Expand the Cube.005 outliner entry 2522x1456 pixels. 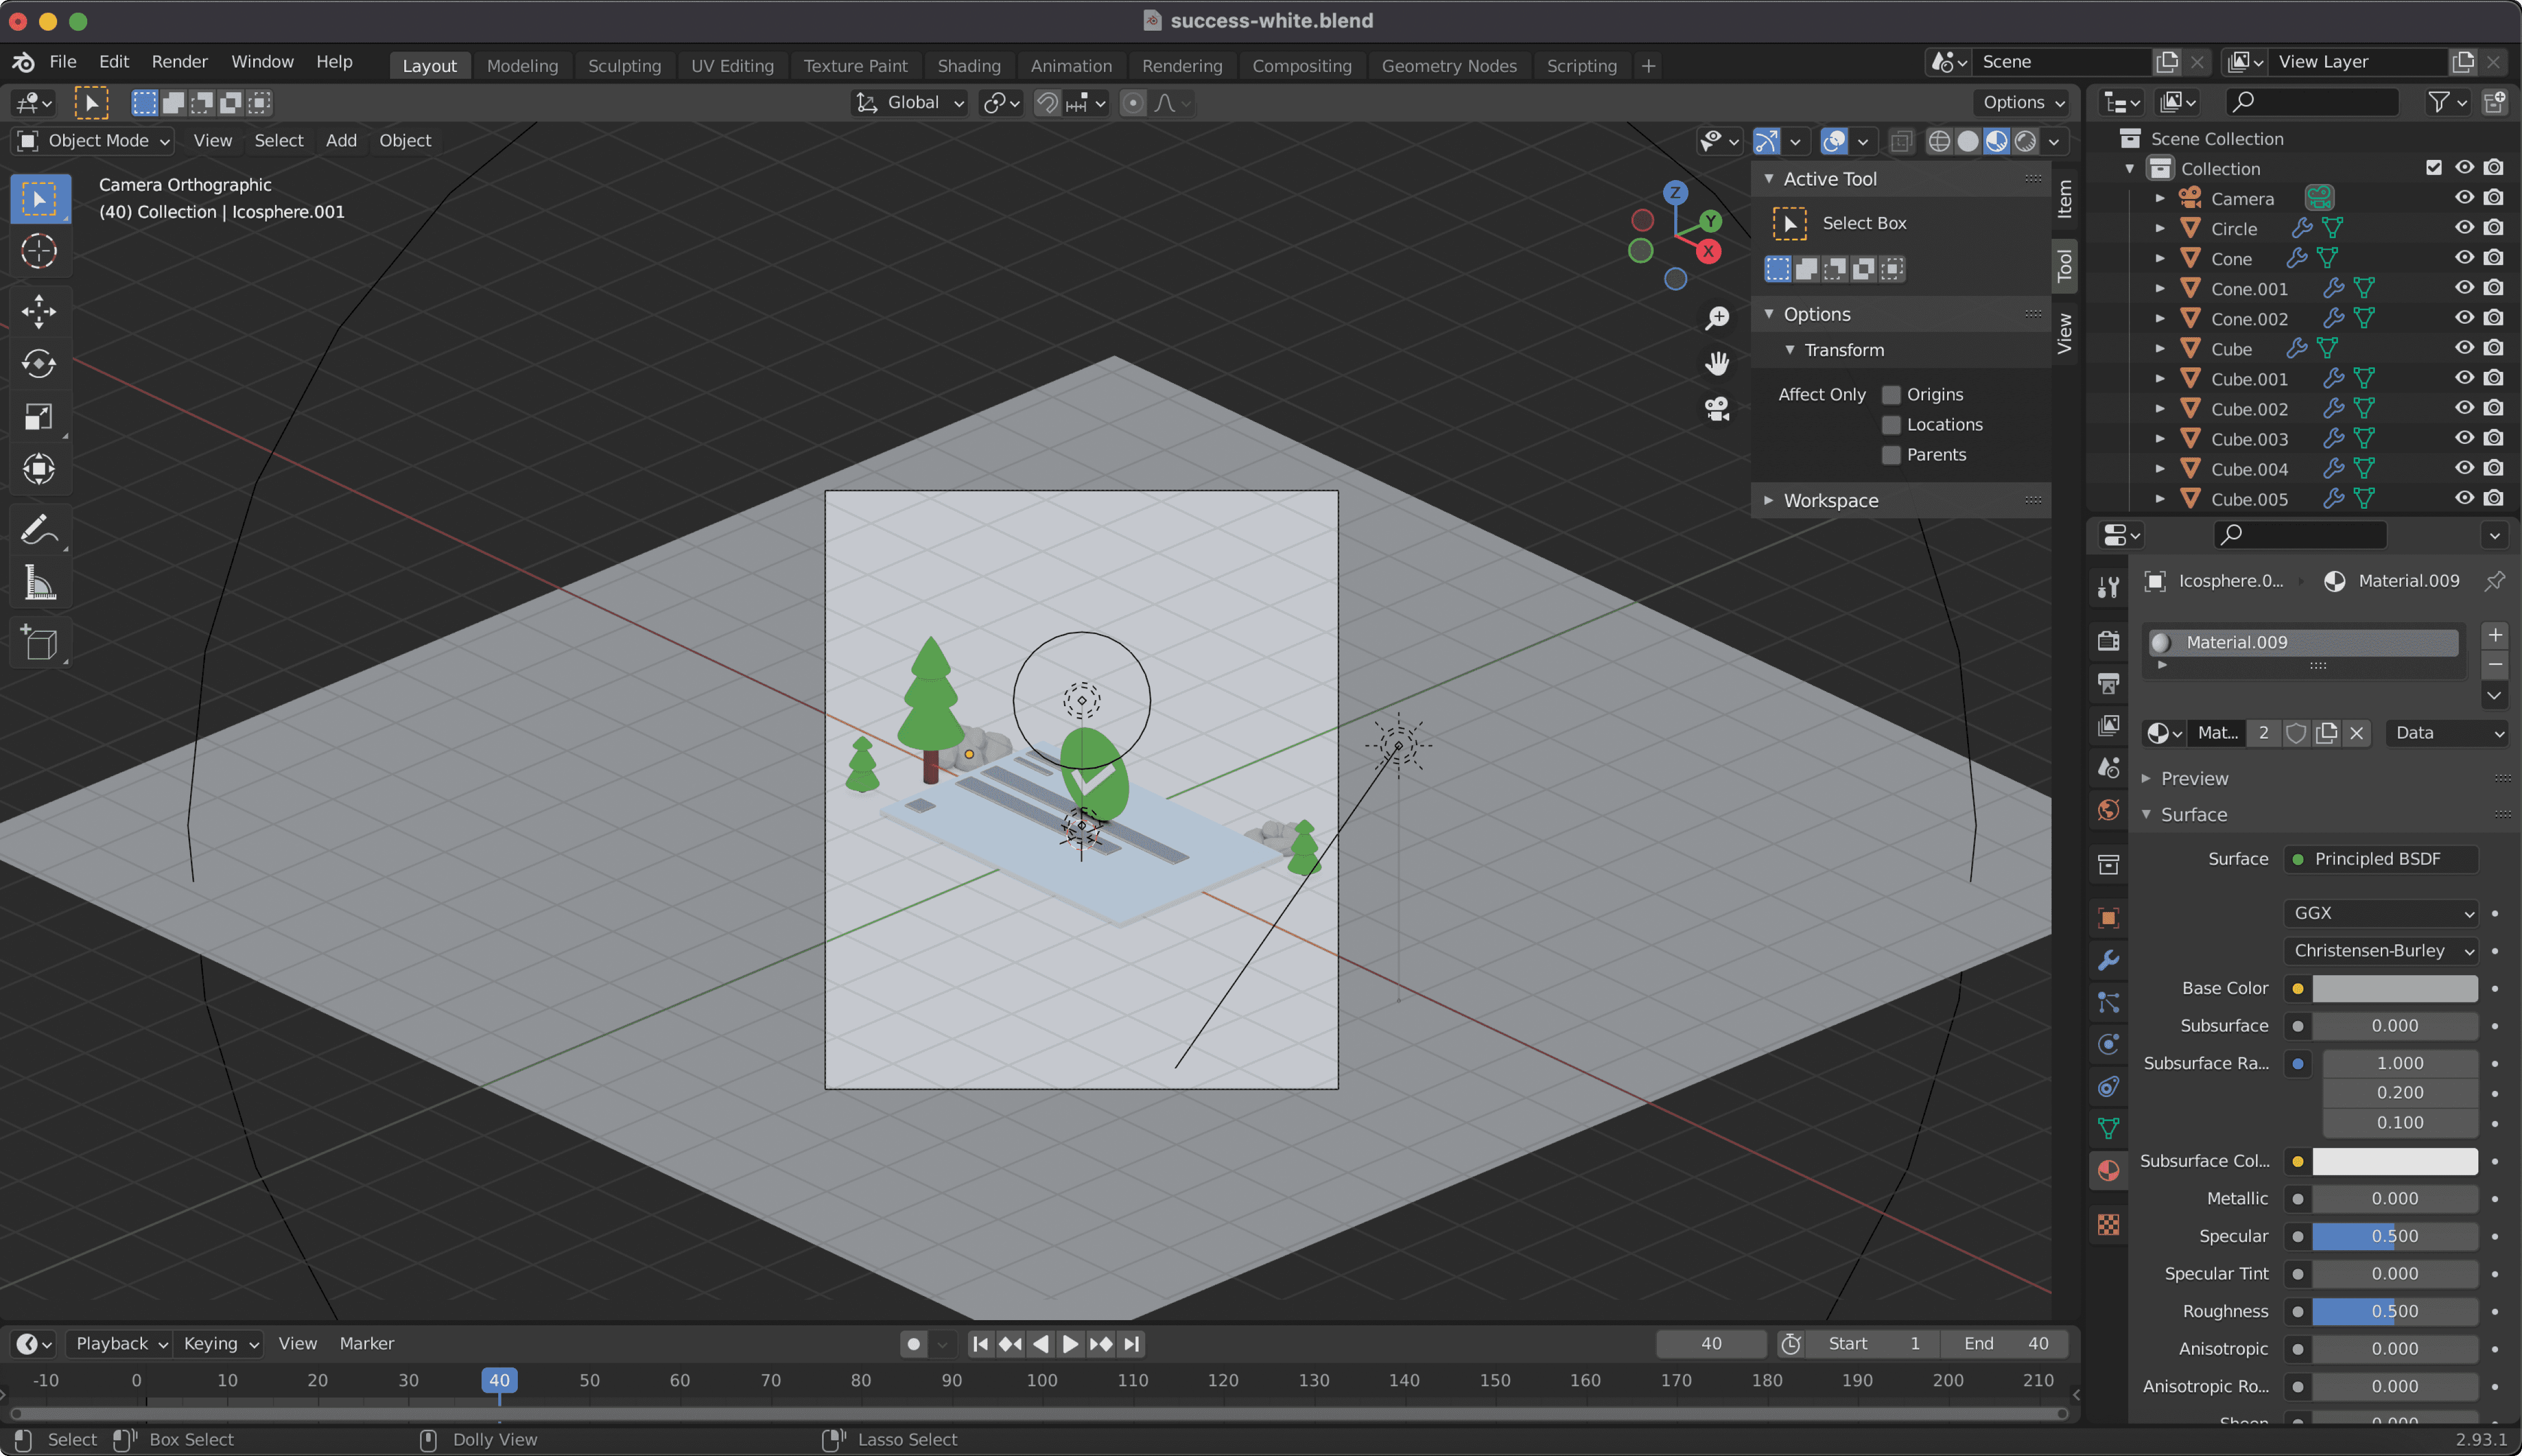click(2160, 498)
